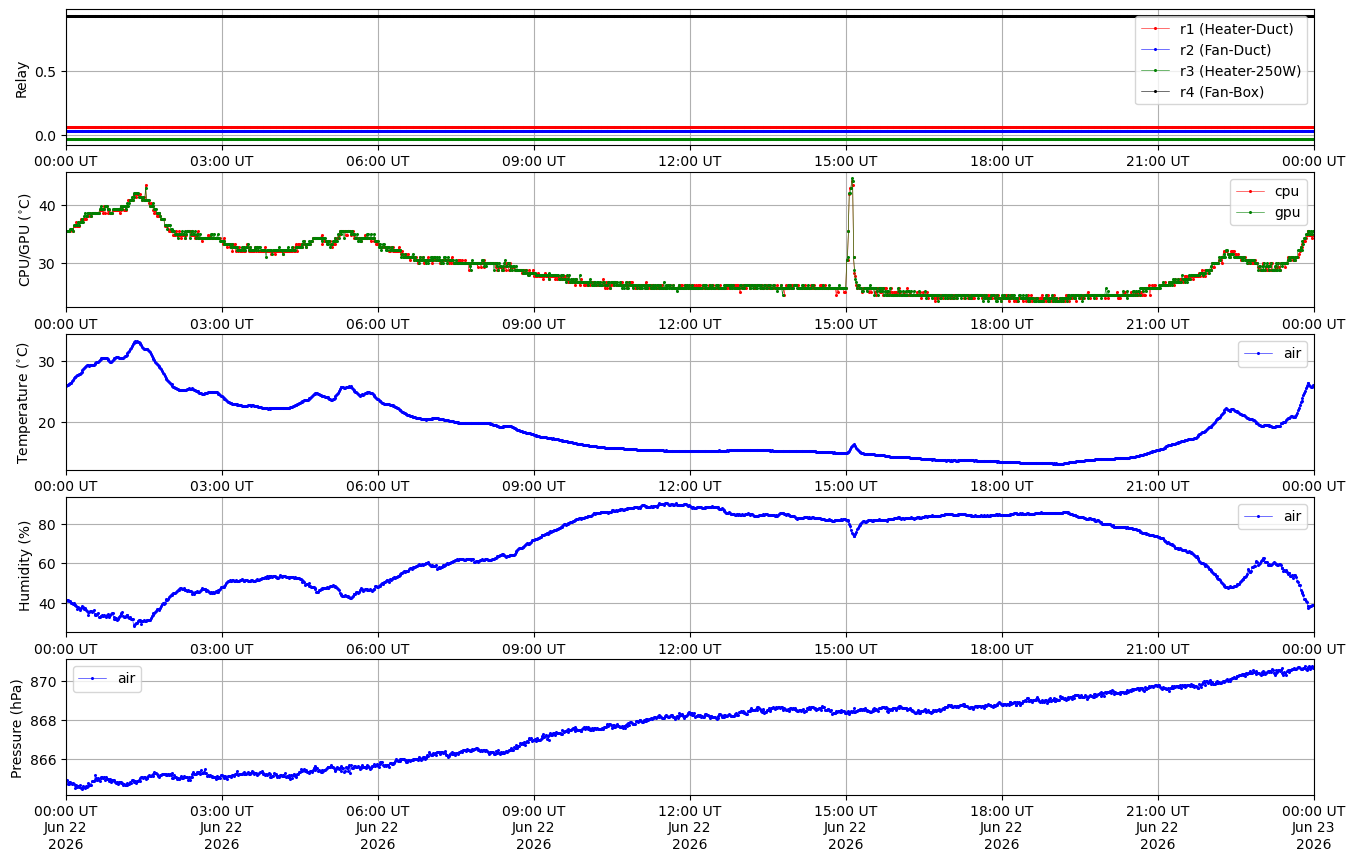Screen dimensions: 1355x861
Task: Select the CPU/GPU (°C) axis label
Action: [x=24, y=240]
